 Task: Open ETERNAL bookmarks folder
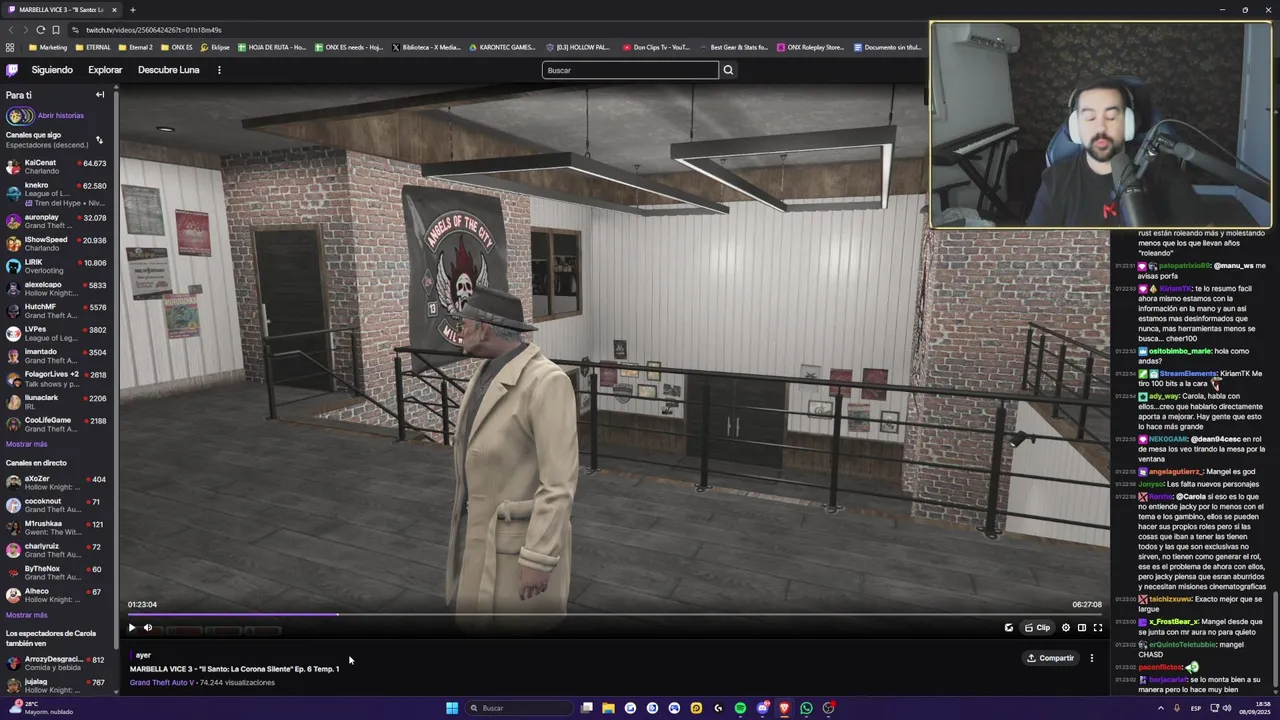(x=93, y=47)
